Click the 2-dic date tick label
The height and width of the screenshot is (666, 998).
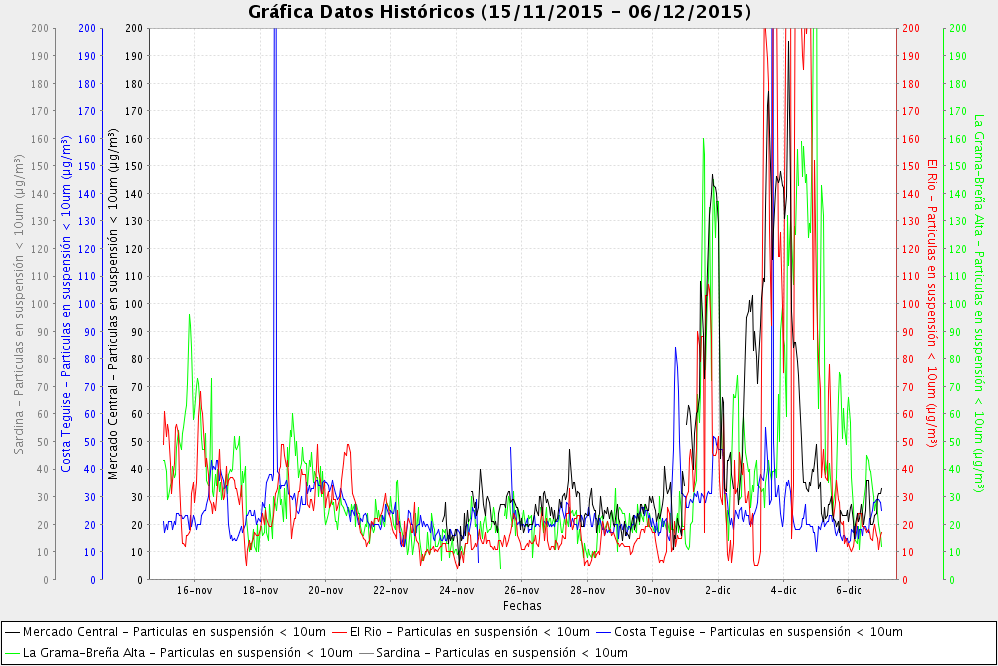click(717, 591)
